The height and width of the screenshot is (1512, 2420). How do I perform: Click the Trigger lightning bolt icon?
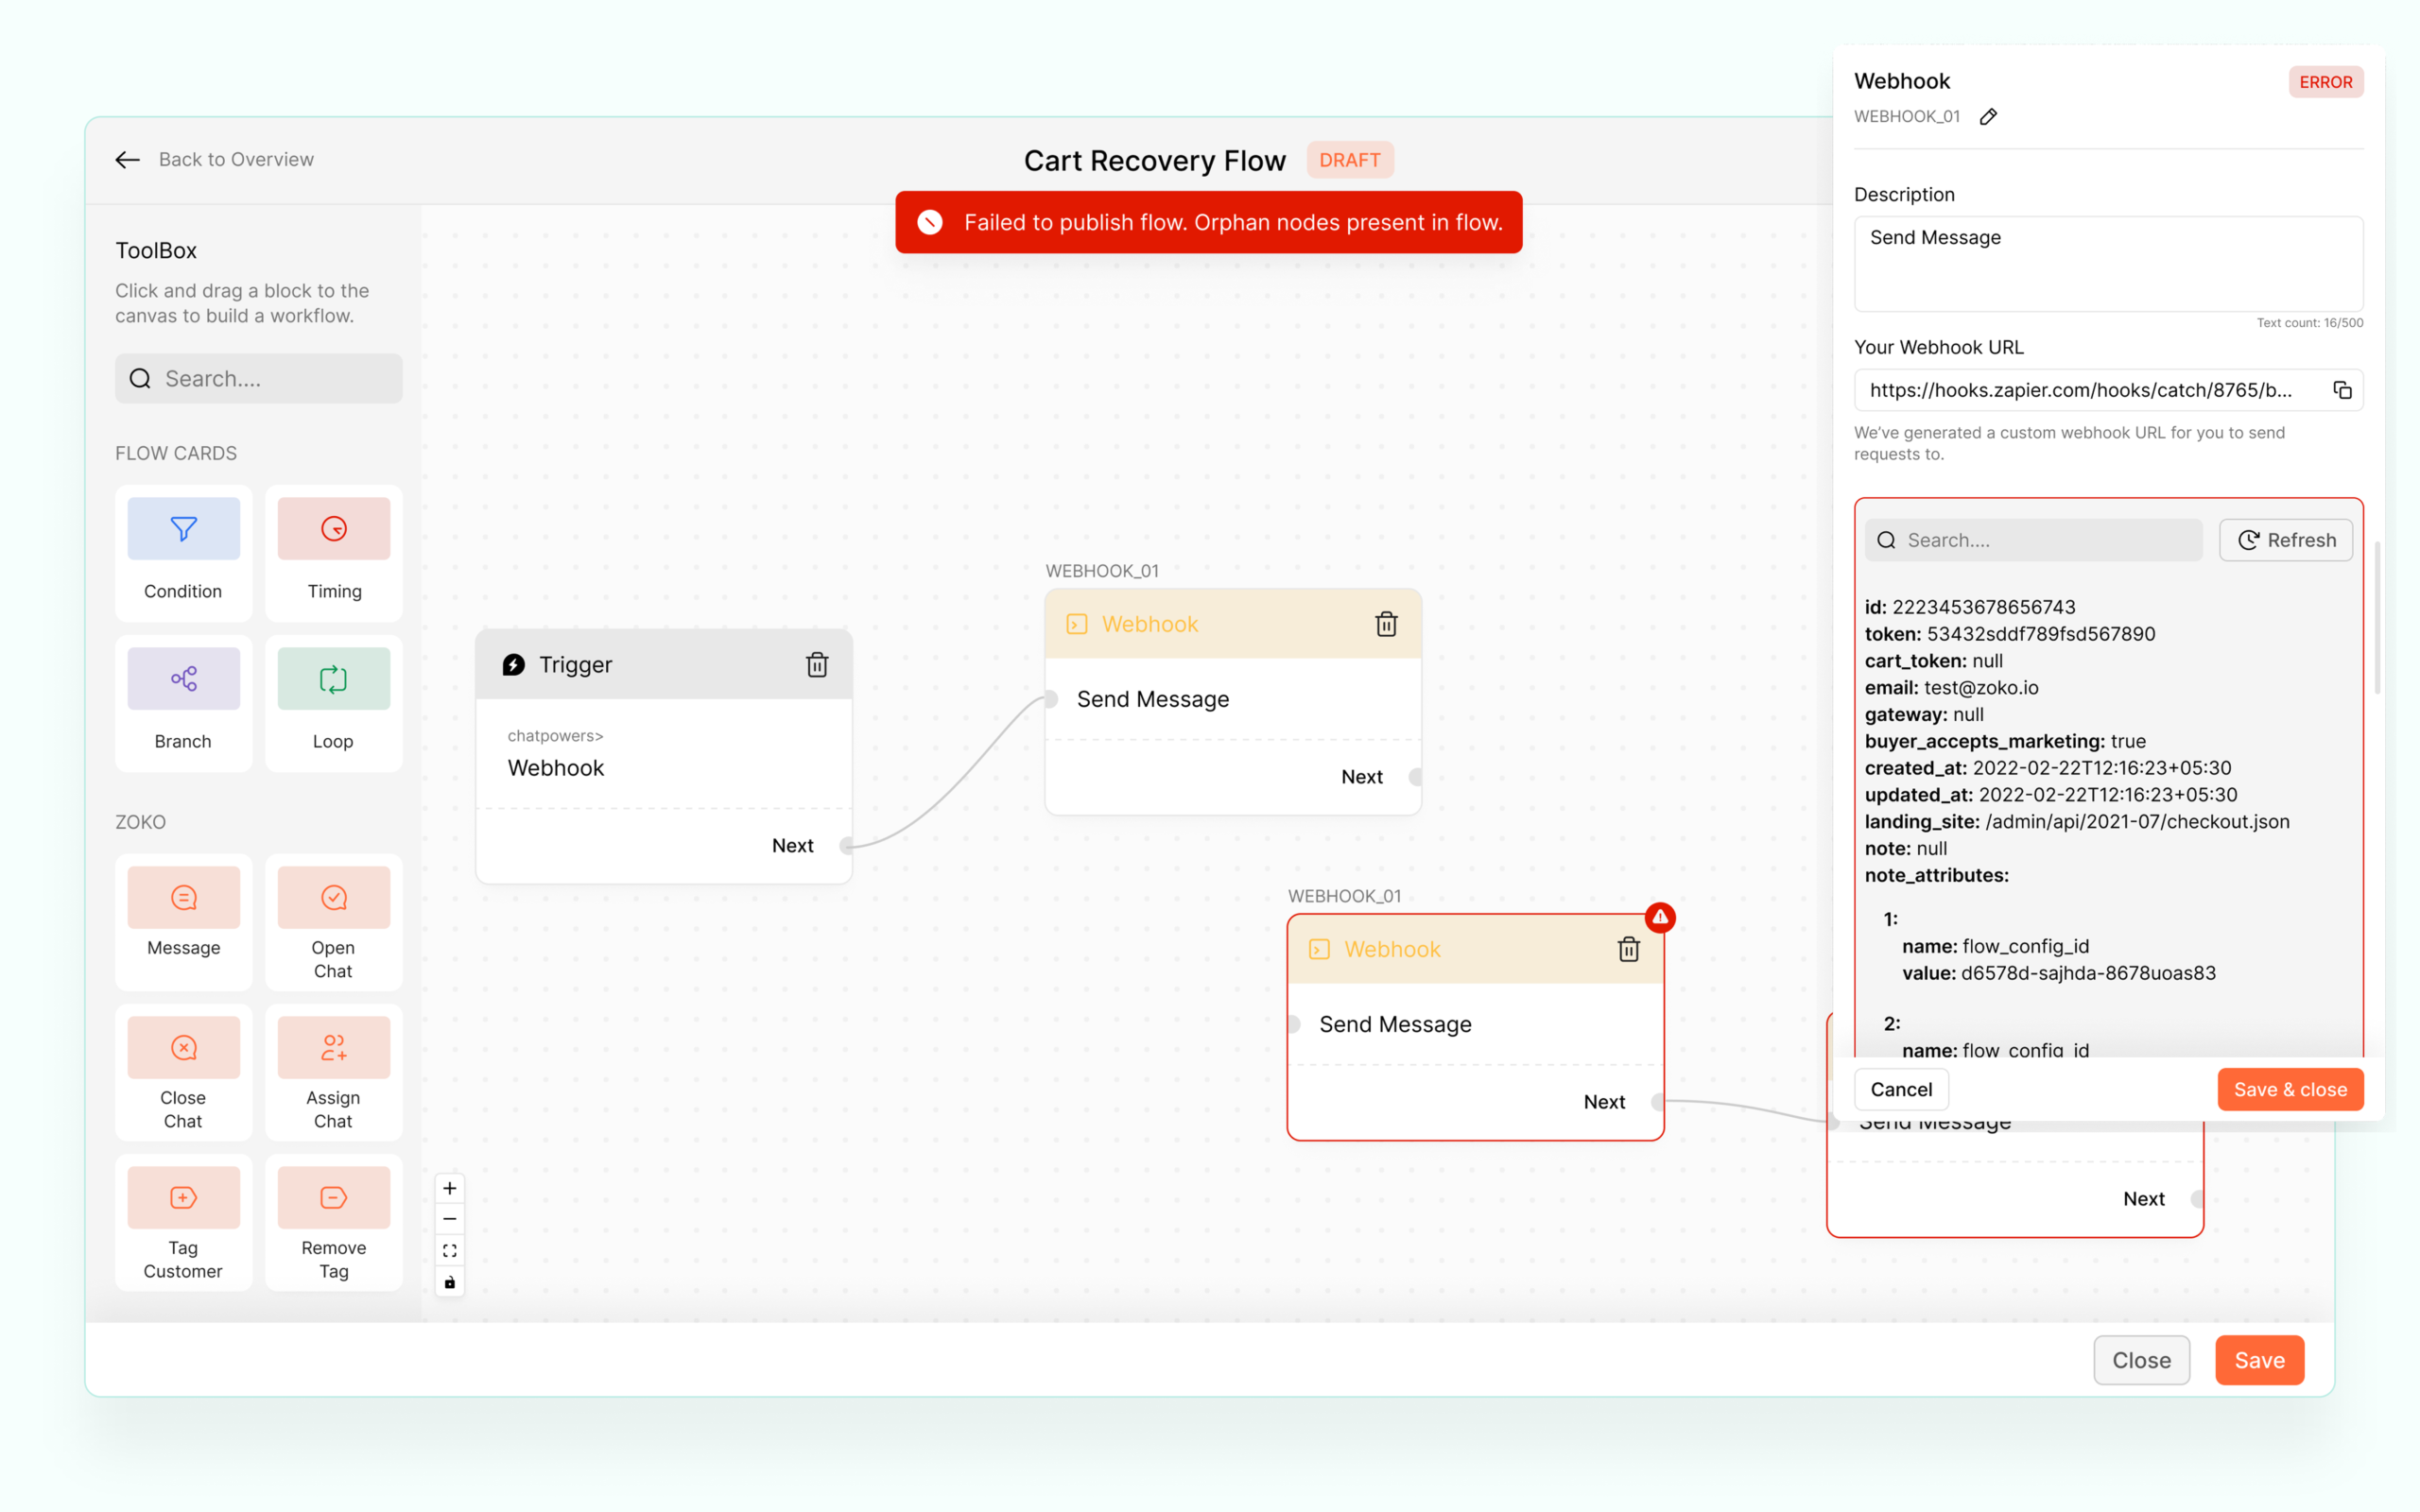(513, 665)
